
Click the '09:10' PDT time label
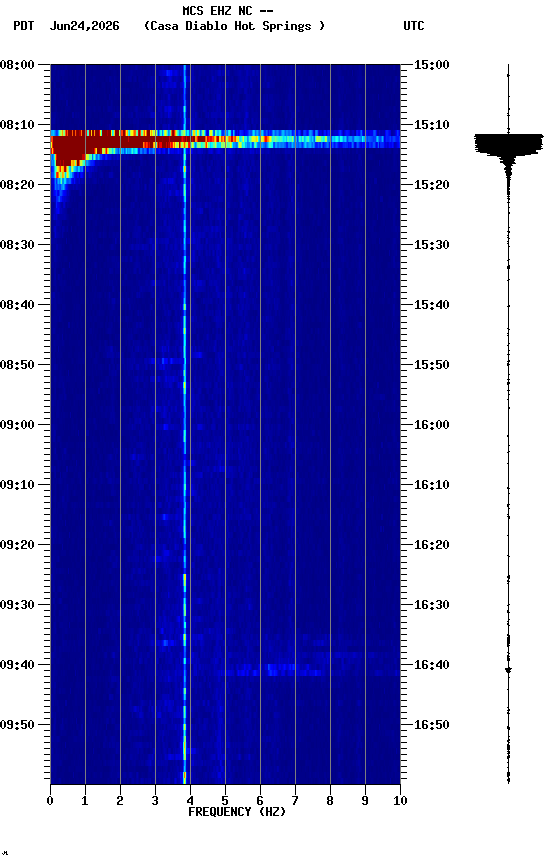pyautogui.click(x=17, y=485)
